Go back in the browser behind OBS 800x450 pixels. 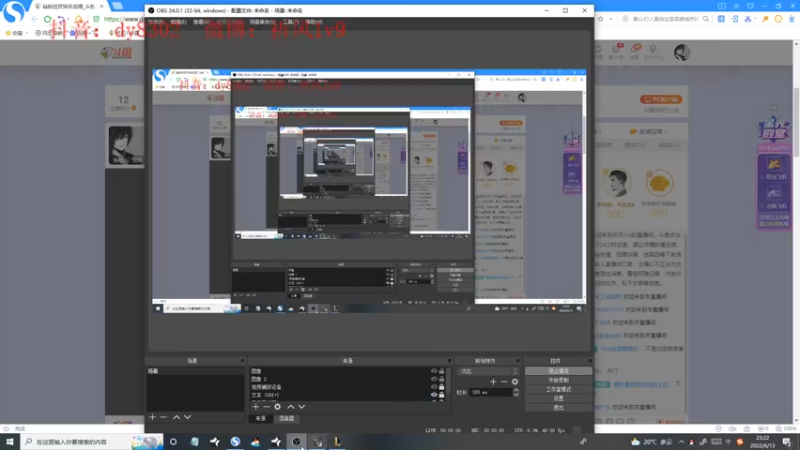35,19
